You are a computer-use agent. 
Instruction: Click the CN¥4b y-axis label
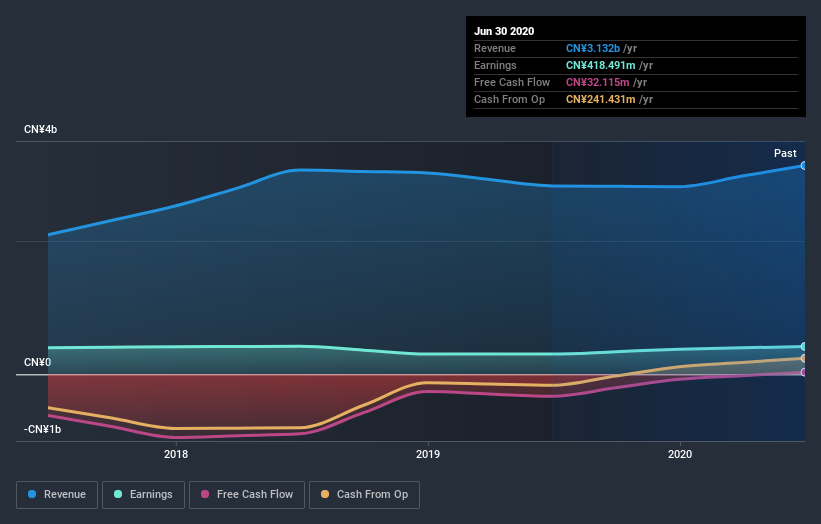40,129
